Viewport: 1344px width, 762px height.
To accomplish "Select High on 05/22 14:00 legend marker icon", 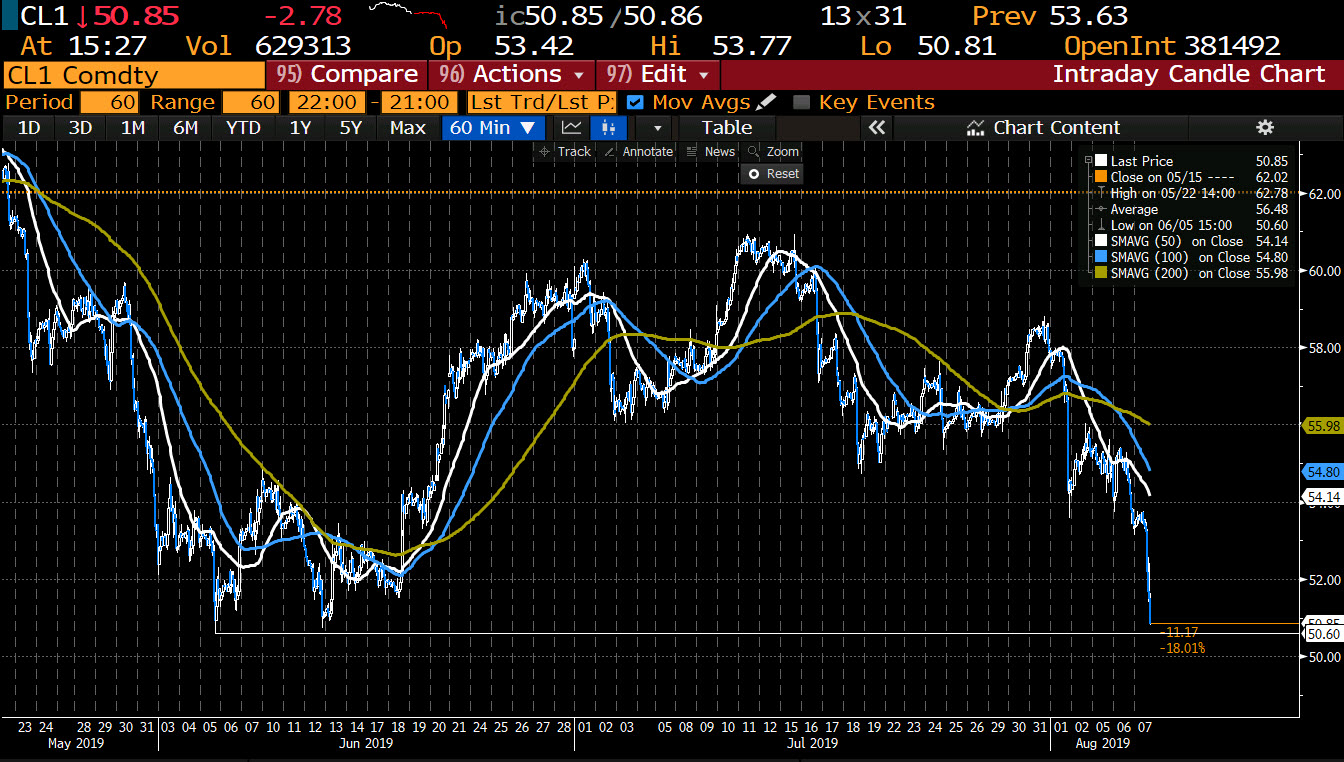I will pyautogui.click(x=1101, y=193).
